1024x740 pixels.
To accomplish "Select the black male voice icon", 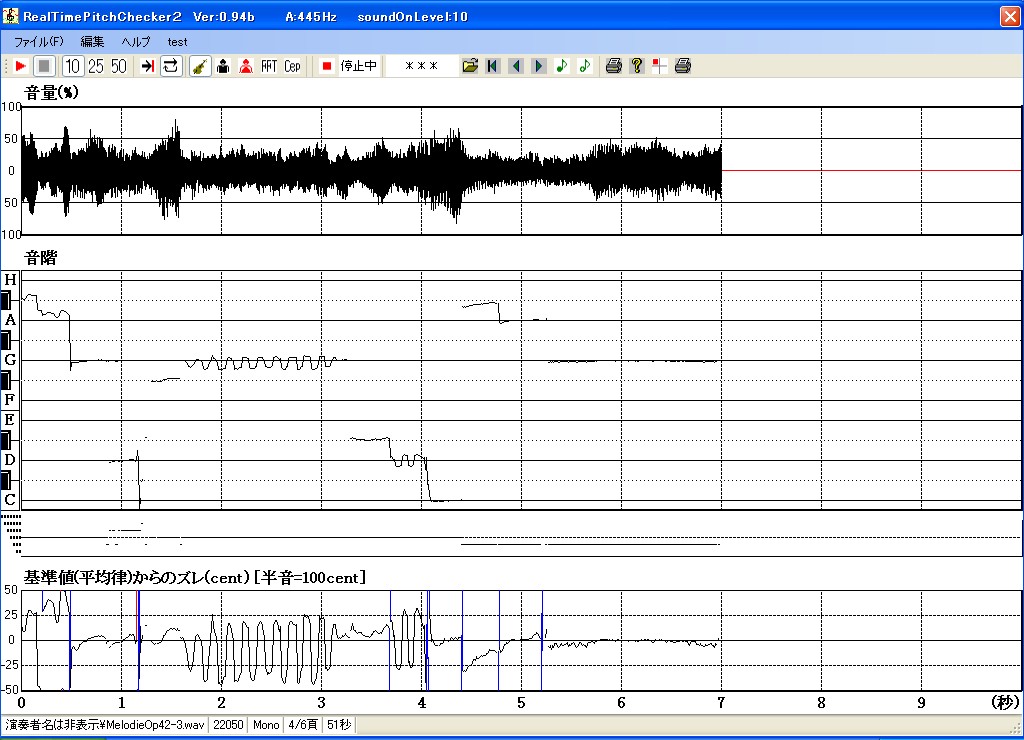I will pyautogui.click(x=223, y=66).
